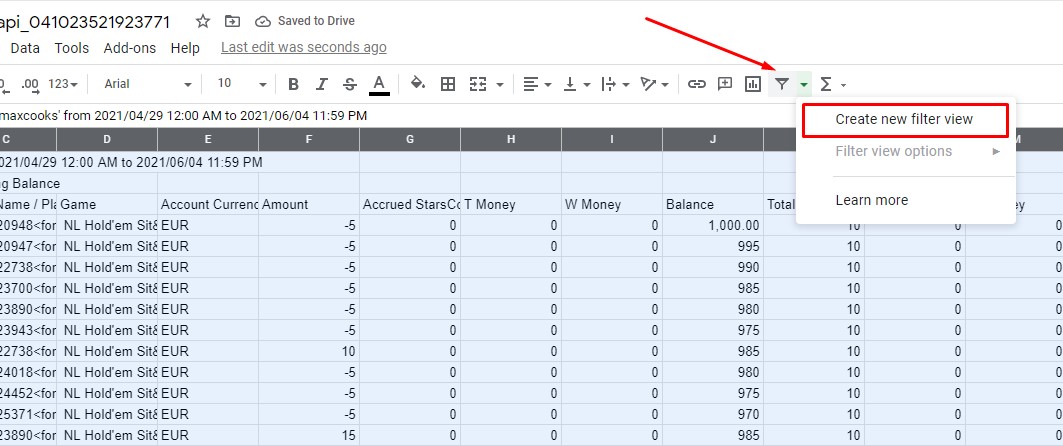The image size is (1063, 446).
Task: Open the text color picker
Action: pyautogui.click(x=379, y=84)
